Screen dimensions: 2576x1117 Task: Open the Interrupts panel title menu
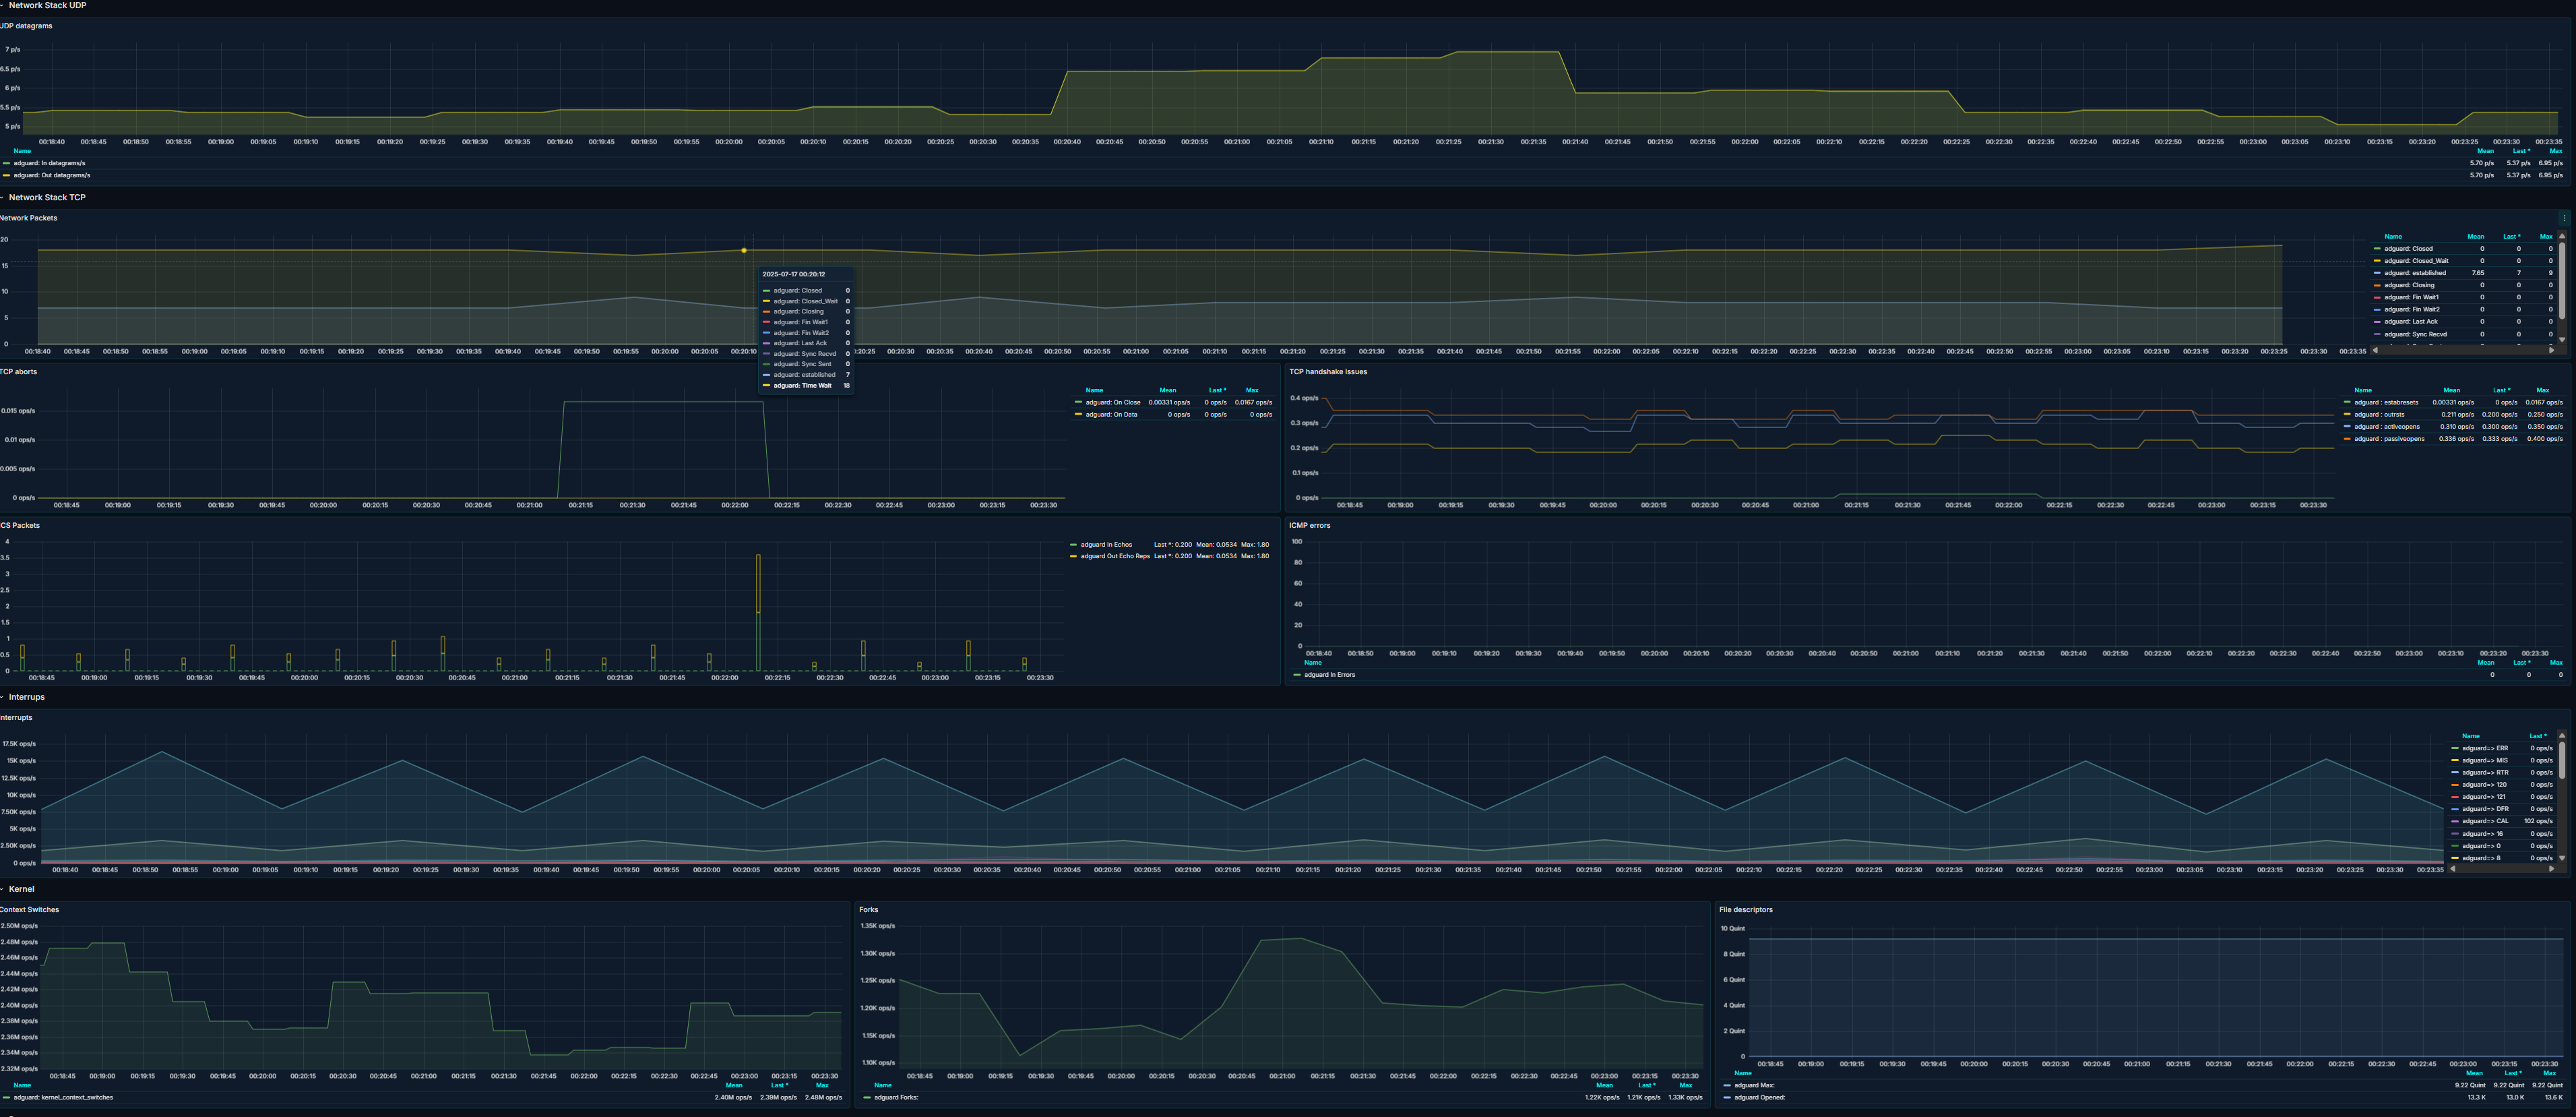(x=17, y=718)
